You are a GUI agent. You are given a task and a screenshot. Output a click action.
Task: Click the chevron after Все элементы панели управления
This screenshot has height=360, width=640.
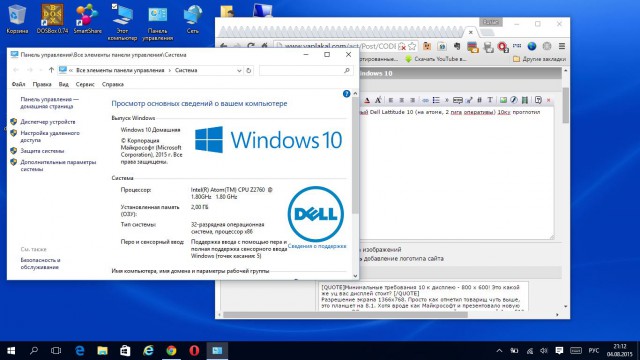170,70
